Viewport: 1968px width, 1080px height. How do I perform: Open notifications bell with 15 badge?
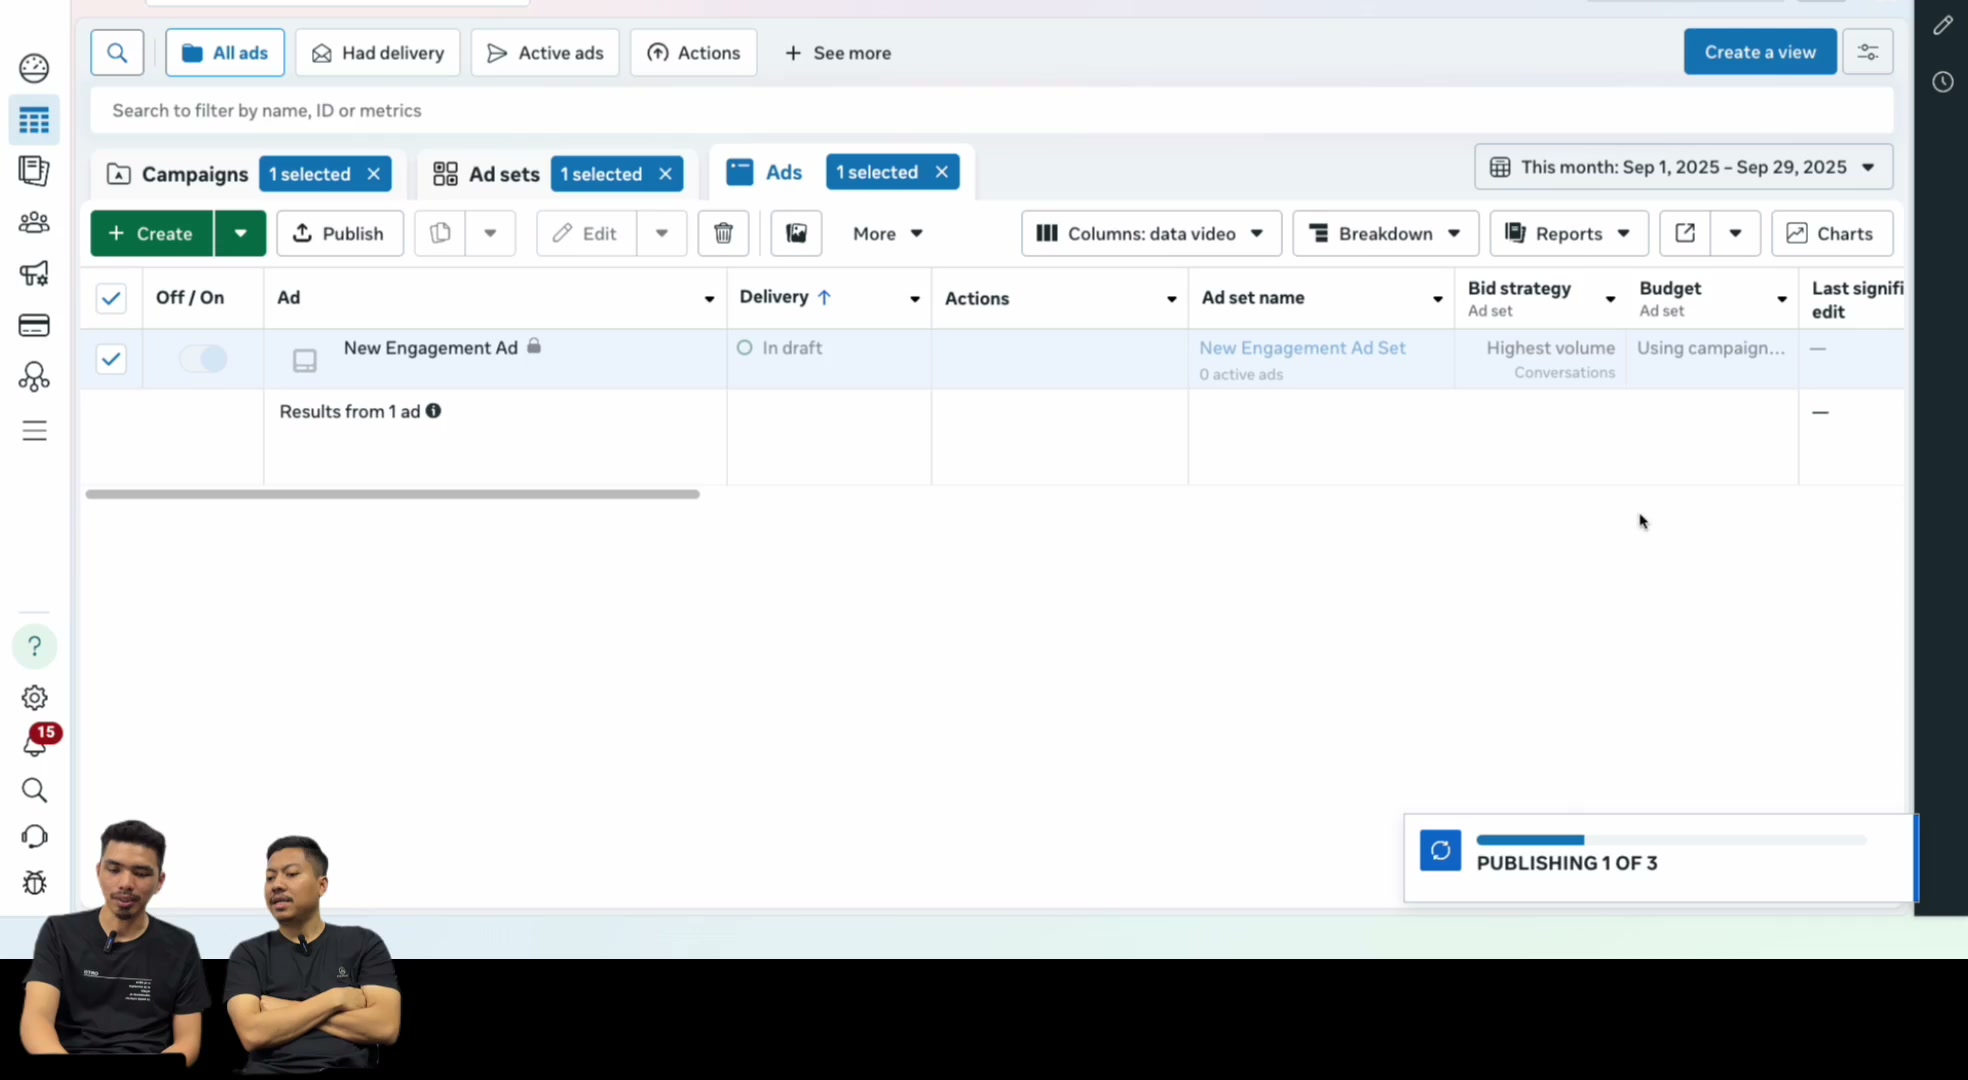[36, 741]
